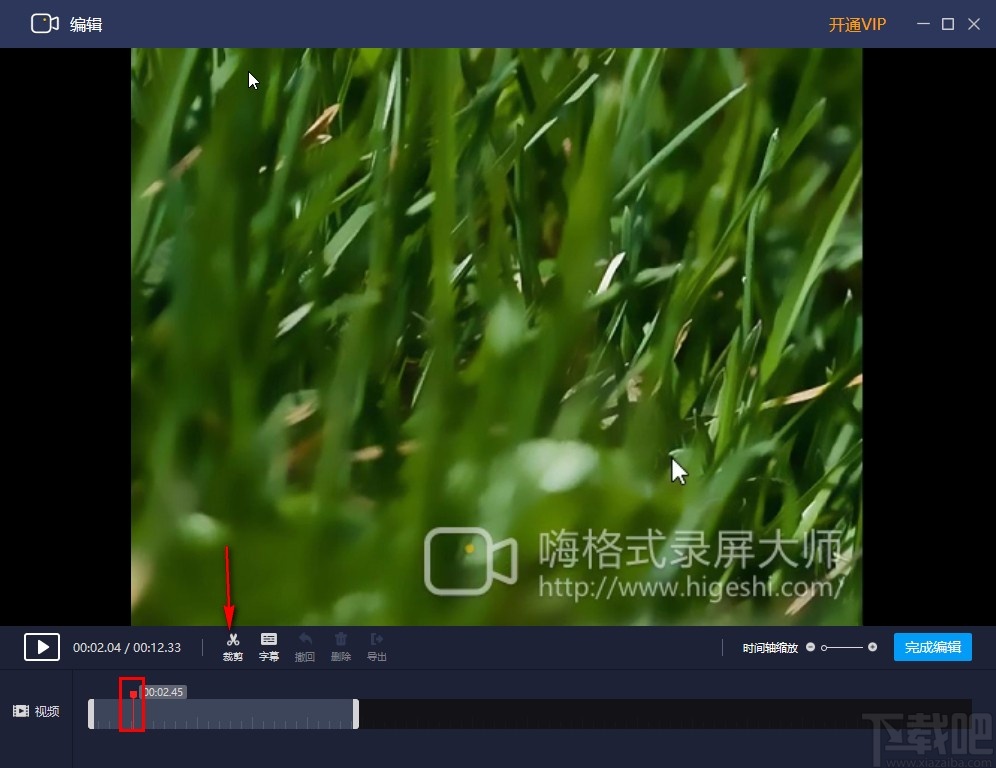Click the left clip trim handle
This screenshot has width=996, height=768.
click(91, 714)
